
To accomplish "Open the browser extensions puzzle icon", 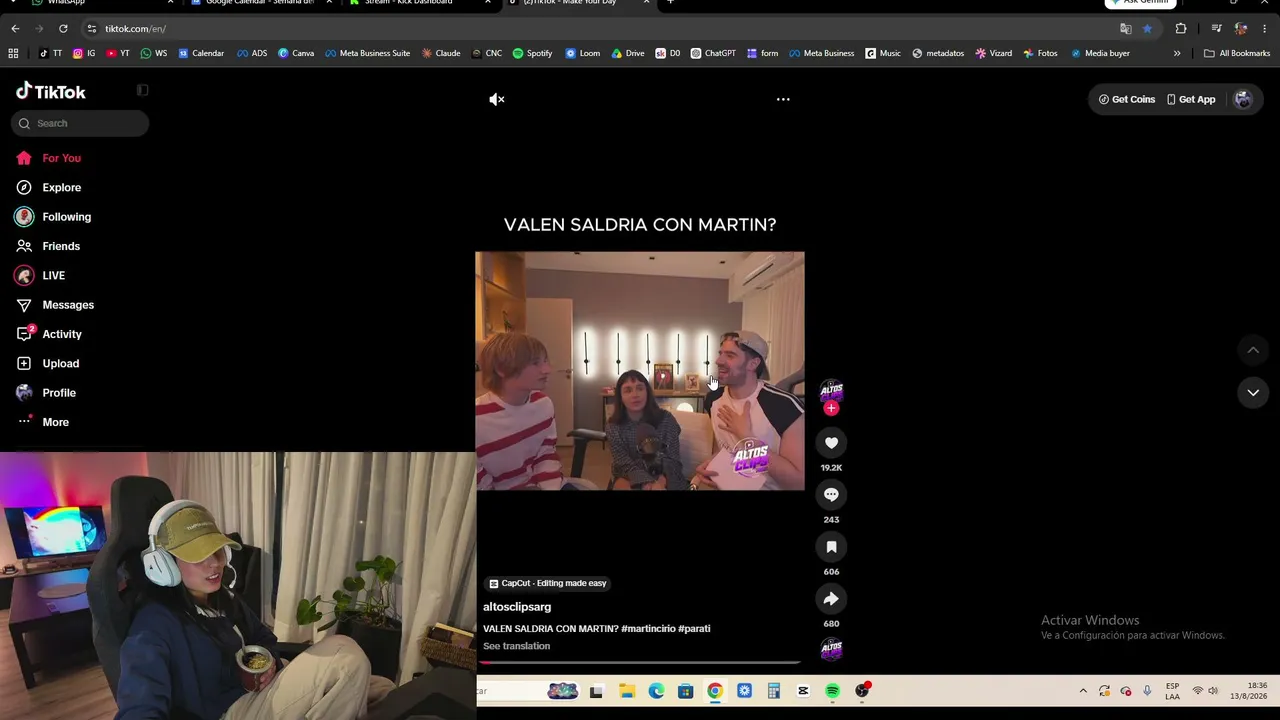I will [x=1181, y=29].
